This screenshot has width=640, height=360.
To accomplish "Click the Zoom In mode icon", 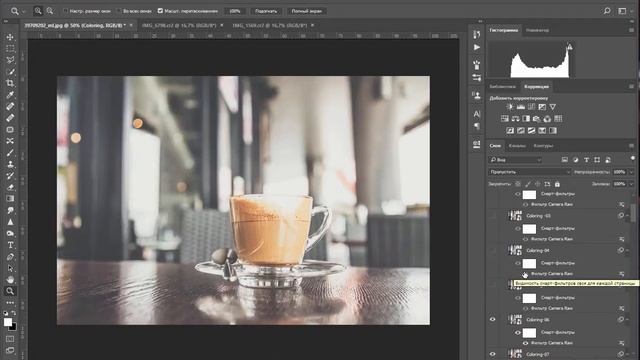I will point(38,11).
